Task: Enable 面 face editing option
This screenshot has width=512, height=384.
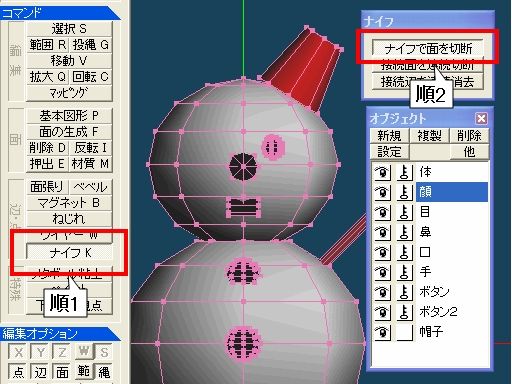Action: pyautogui.click(x=62, y=372)
